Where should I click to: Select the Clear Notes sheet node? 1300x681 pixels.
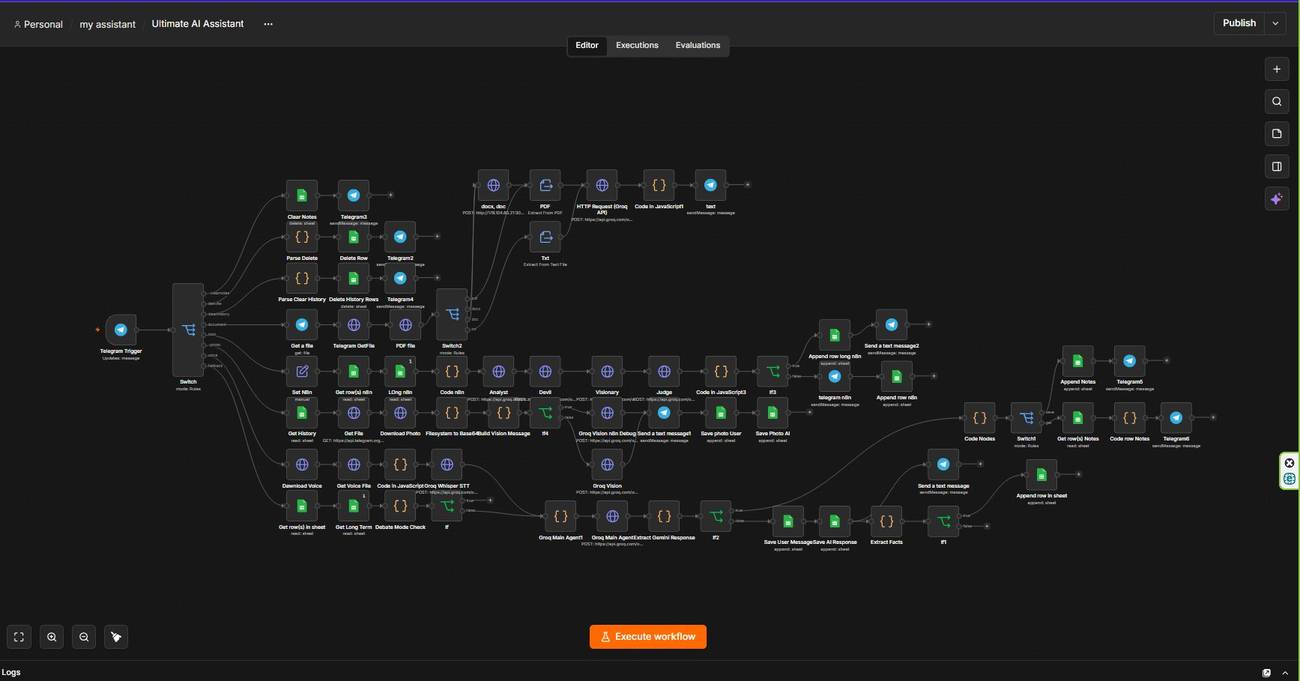(x=302, y=195)
